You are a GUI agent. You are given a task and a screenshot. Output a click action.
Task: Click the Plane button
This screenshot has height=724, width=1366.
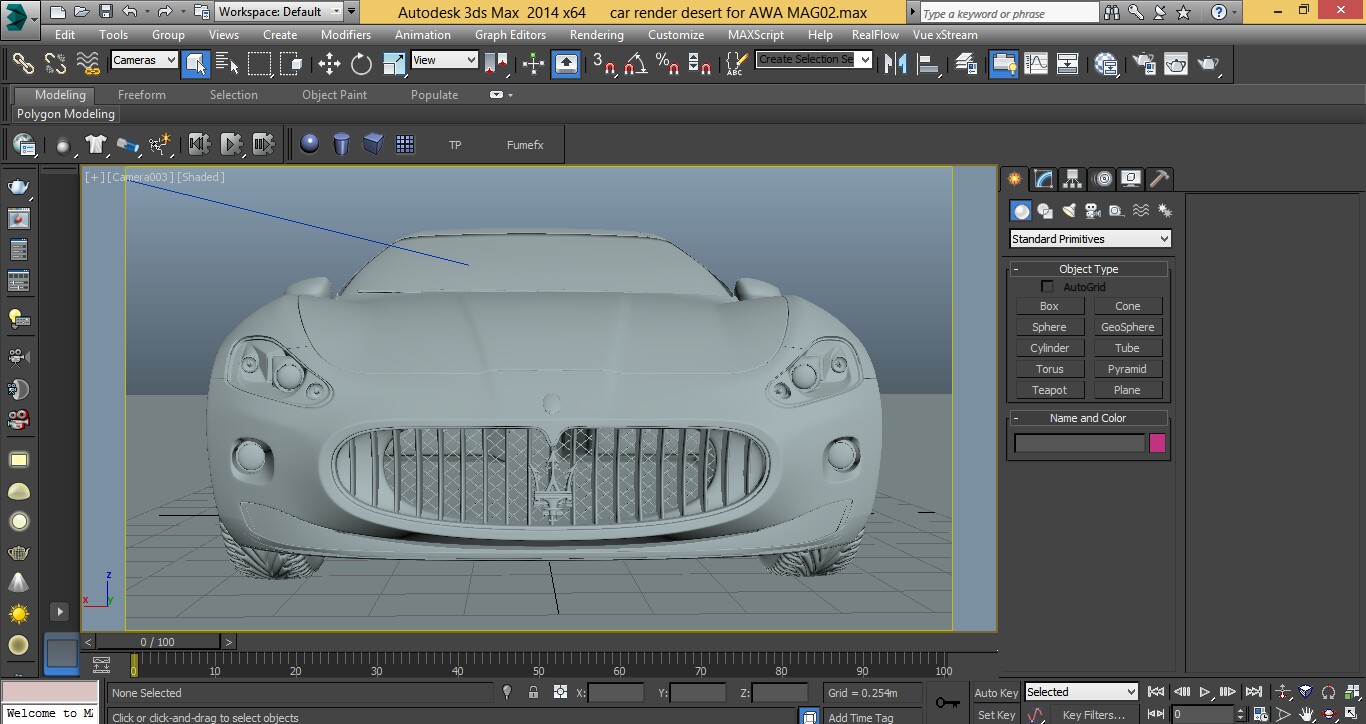pyautogui.click(x=1127, y=390)
